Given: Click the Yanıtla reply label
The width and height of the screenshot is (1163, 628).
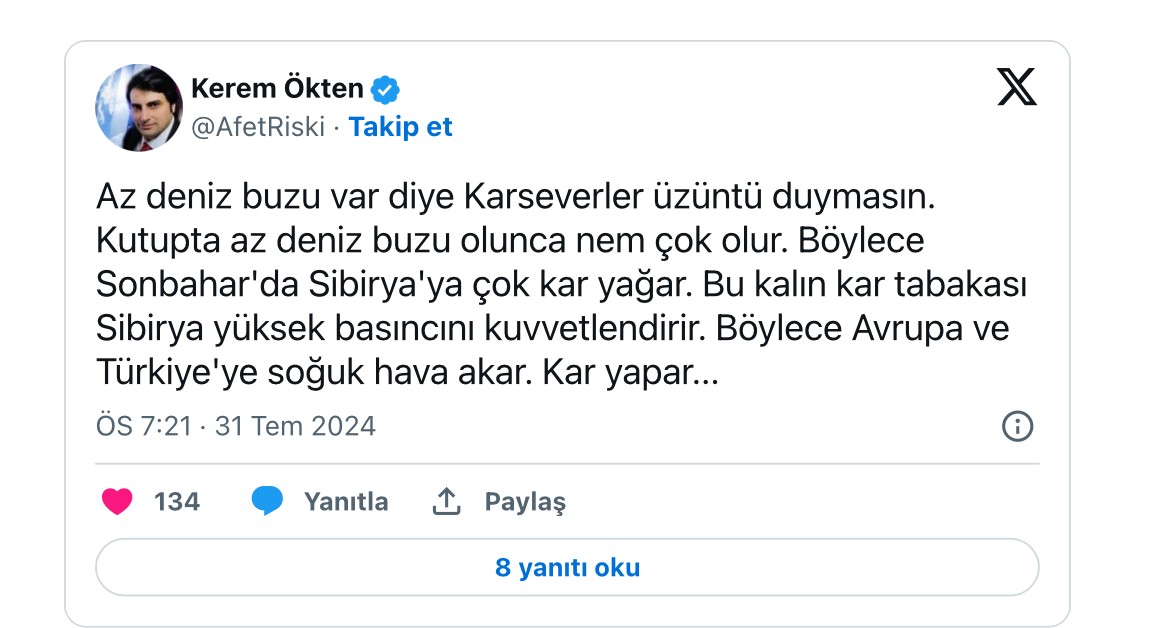Looking at the screenshot, I should pos(346,501).
